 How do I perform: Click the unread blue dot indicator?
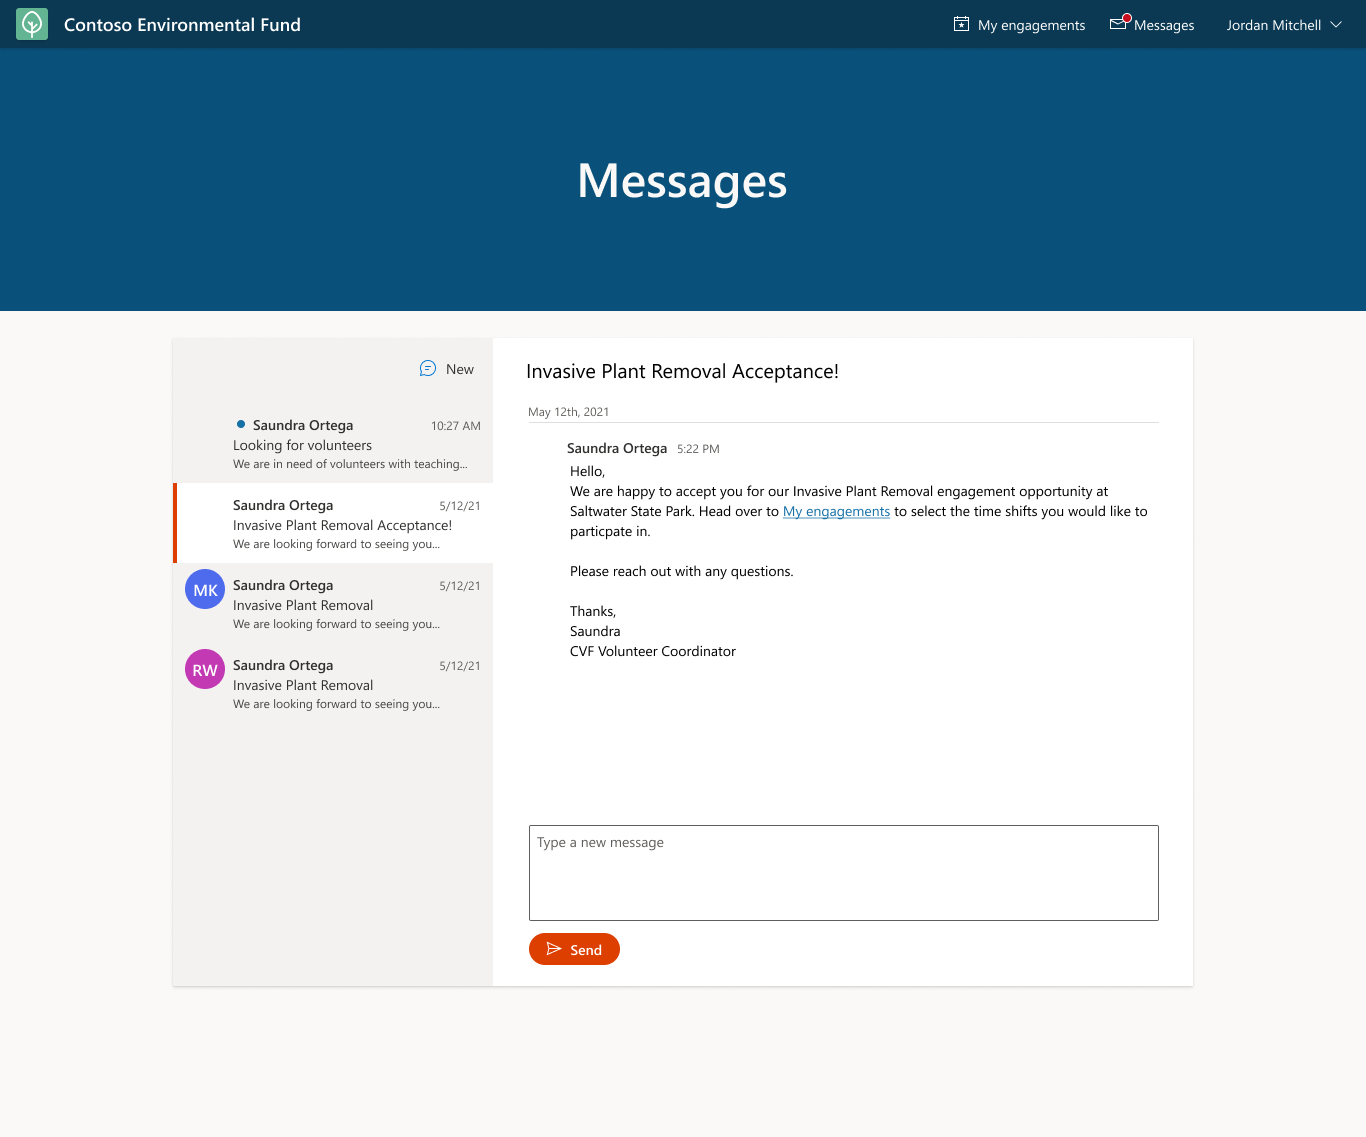[241, 424]
